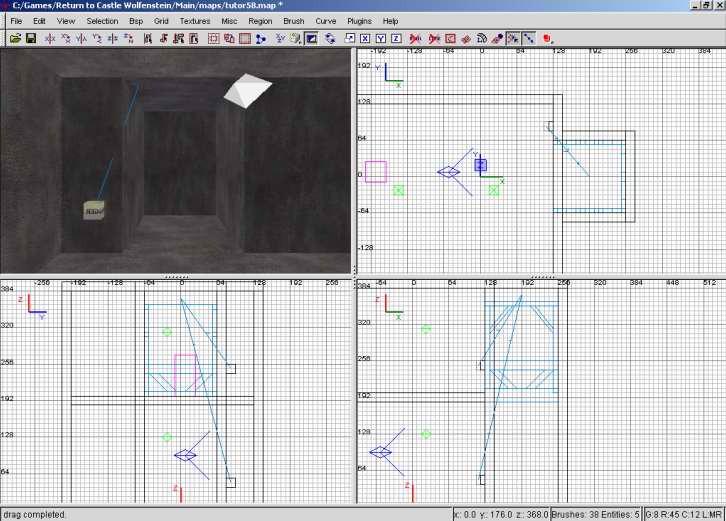This screenshot has height=521, width=726.
Task: Click the red dot icon at toolbar end
Action: (547, 39)
